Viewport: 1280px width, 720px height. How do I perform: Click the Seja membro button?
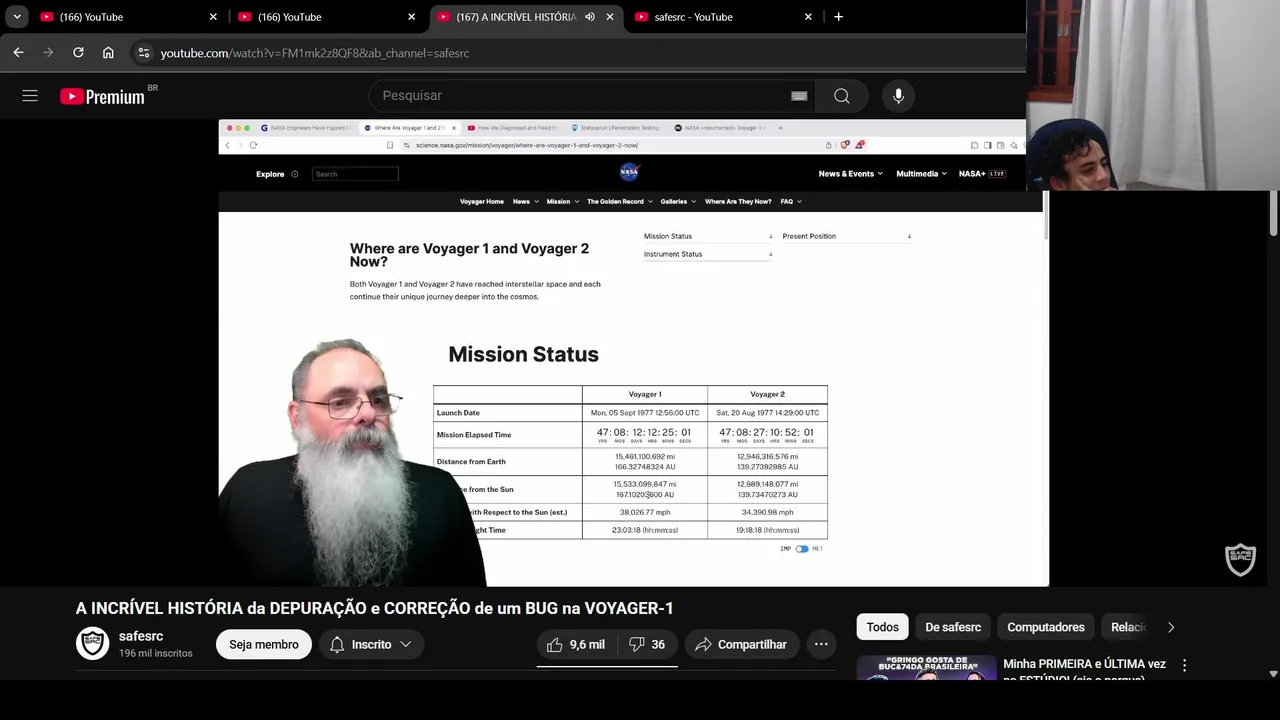point(264,644)
